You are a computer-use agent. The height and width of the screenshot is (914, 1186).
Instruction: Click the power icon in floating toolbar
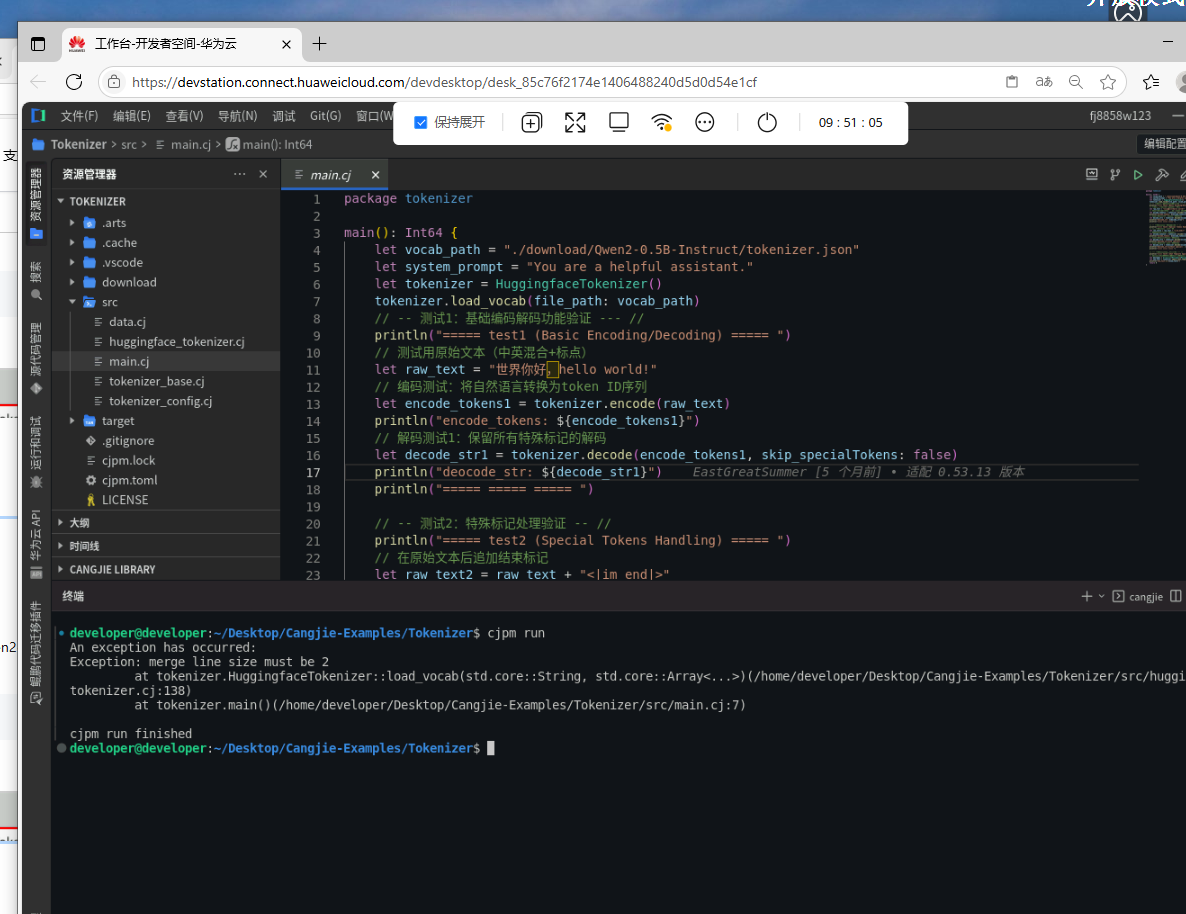(767, 123)
